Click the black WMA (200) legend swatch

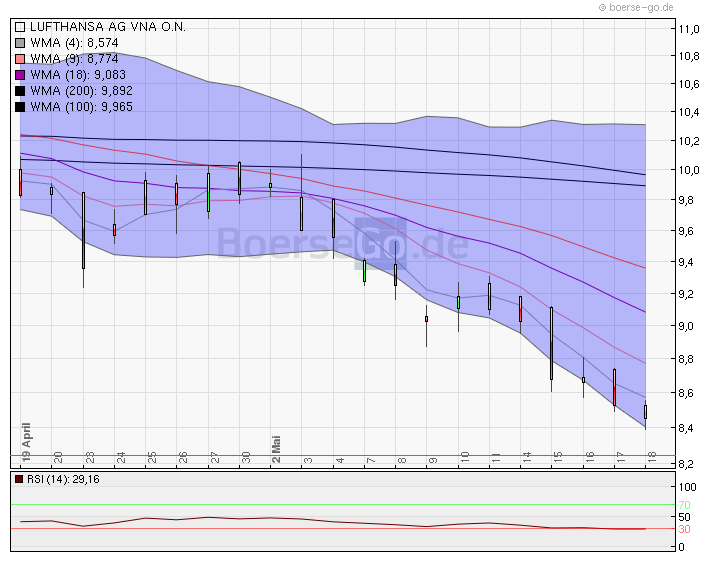pyautogui.click(x=20, y=91)
